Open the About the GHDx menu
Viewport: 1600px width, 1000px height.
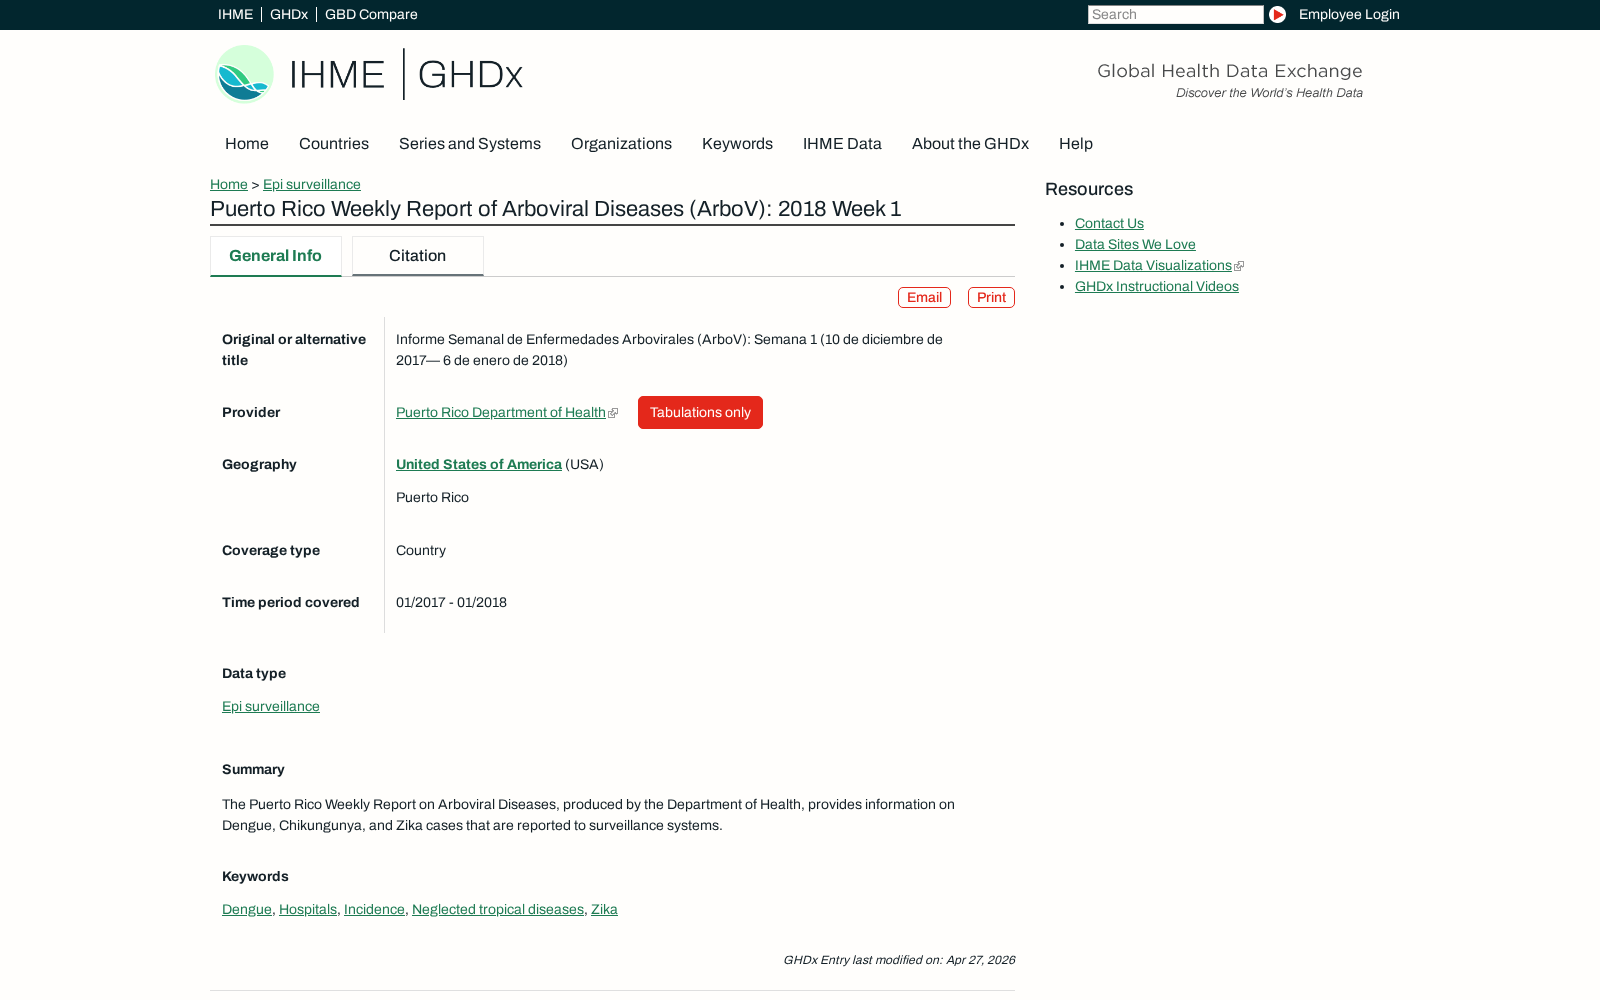pyautogui.click(x=970, y=144)
